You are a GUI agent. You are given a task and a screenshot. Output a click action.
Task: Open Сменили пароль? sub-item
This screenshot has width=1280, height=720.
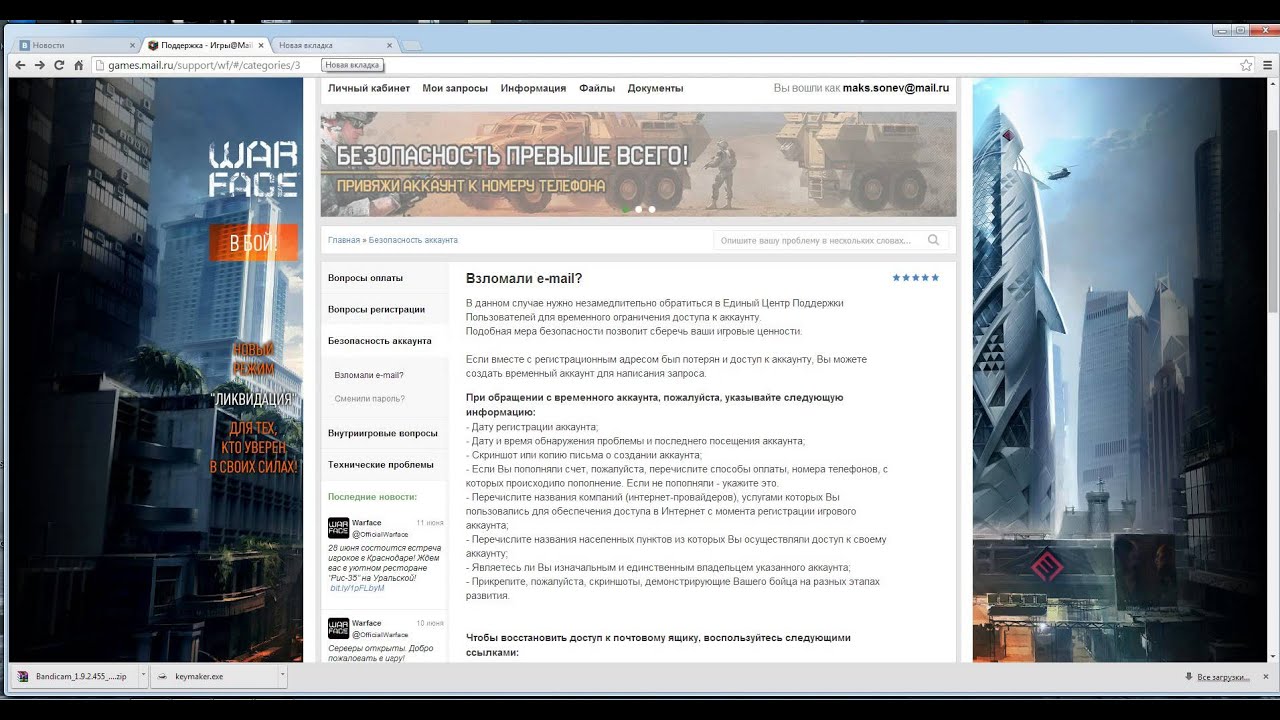(x=369, y=398)
